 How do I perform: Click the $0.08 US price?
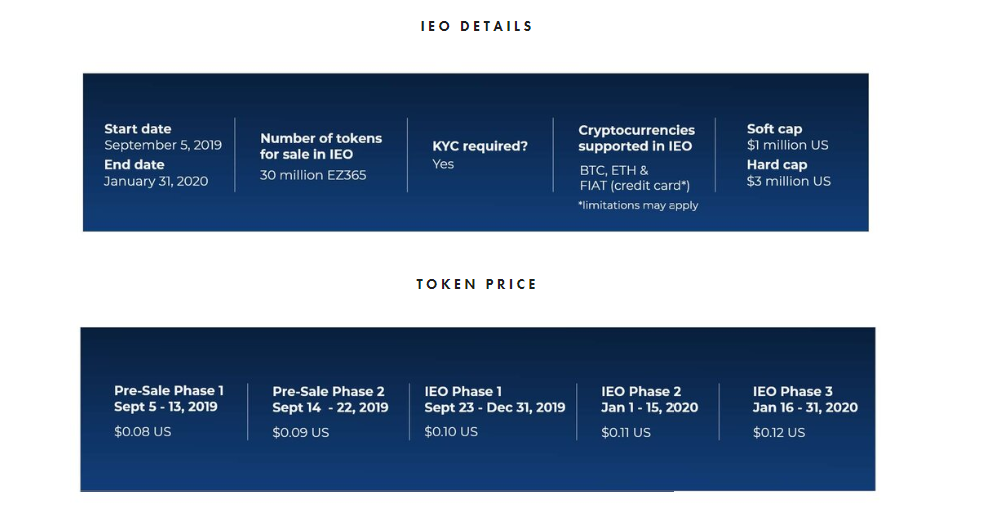143,432
